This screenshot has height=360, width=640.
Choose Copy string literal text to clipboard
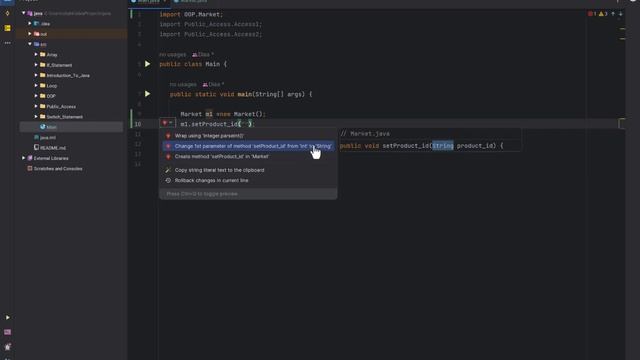(248, 170)
